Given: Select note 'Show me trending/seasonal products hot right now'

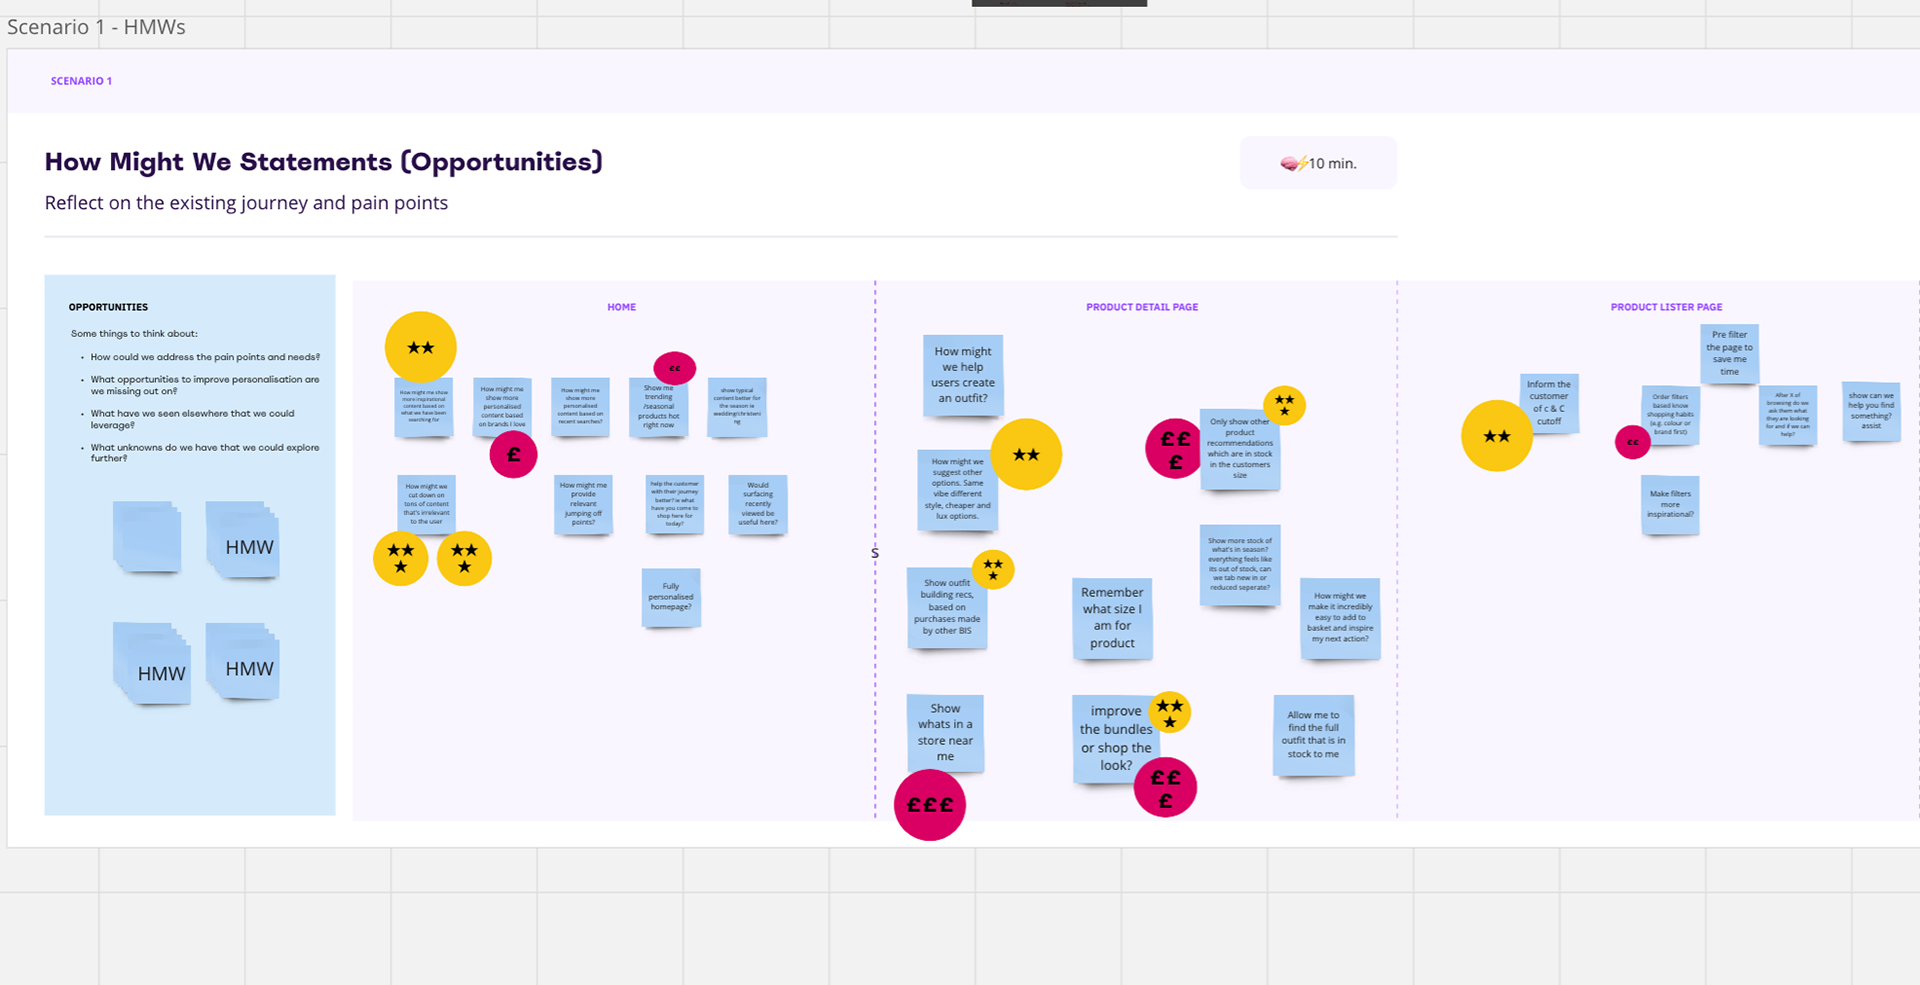Looking at the screenshot, I should click(x=659, y=407).
